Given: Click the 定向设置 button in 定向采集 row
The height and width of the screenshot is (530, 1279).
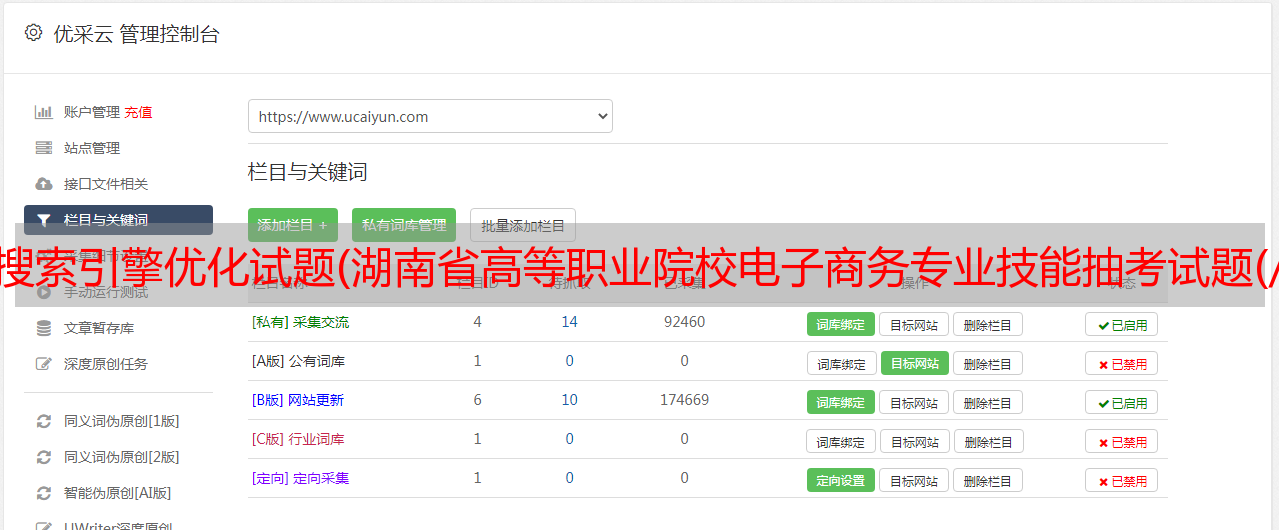Looking at the screenshot, I should (x=841, y=480).
